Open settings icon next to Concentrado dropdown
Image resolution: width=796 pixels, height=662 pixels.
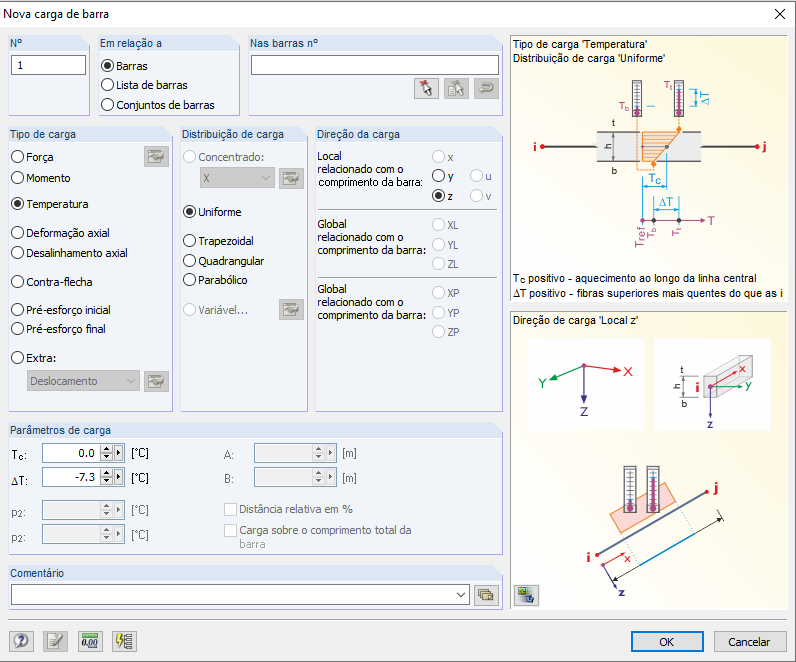(291, 178)
